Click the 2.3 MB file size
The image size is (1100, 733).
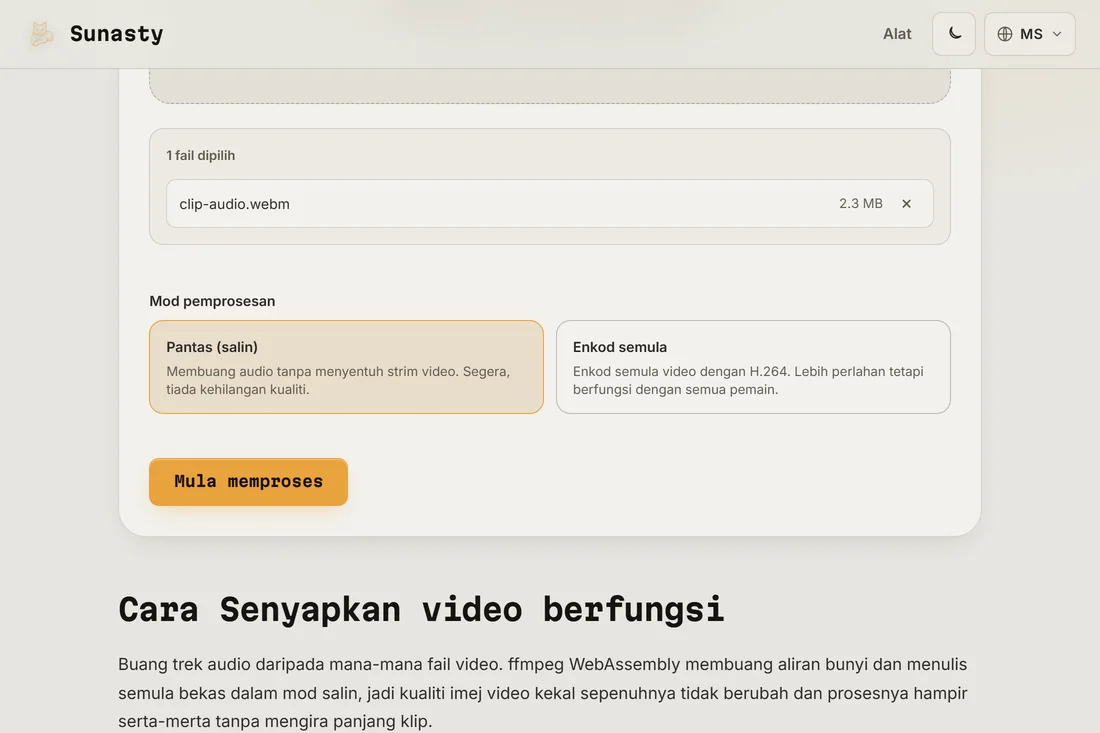coord(861,203)
